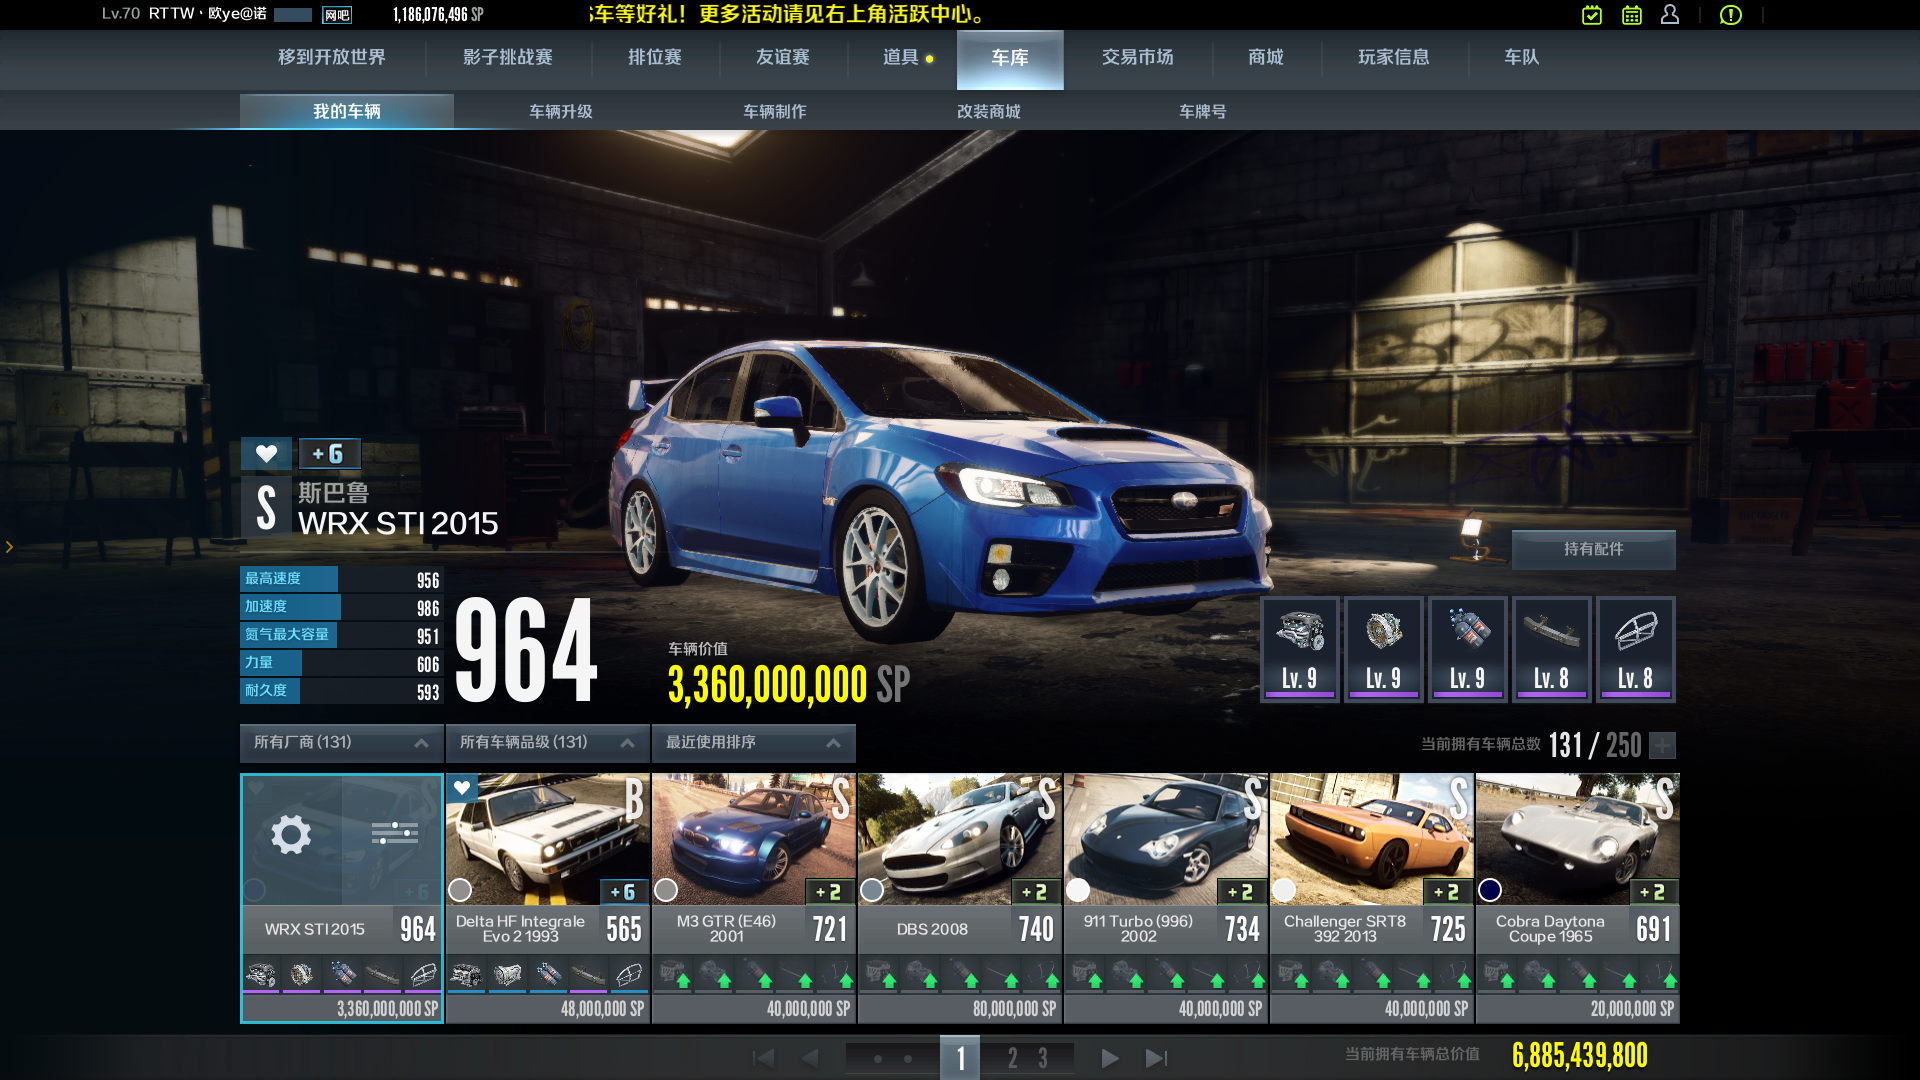1920x1080 pixels.
Task: Select the DBS 2008 car card
Action: click(960, 898)
